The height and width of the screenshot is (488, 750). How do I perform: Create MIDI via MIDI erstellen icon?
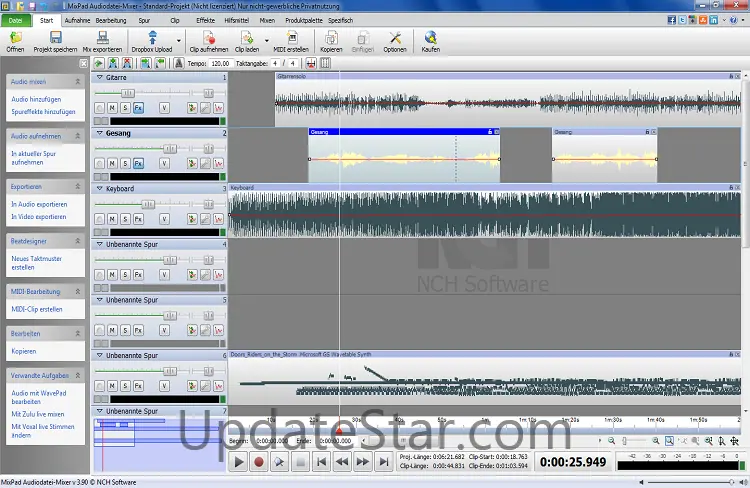[291, 41]
